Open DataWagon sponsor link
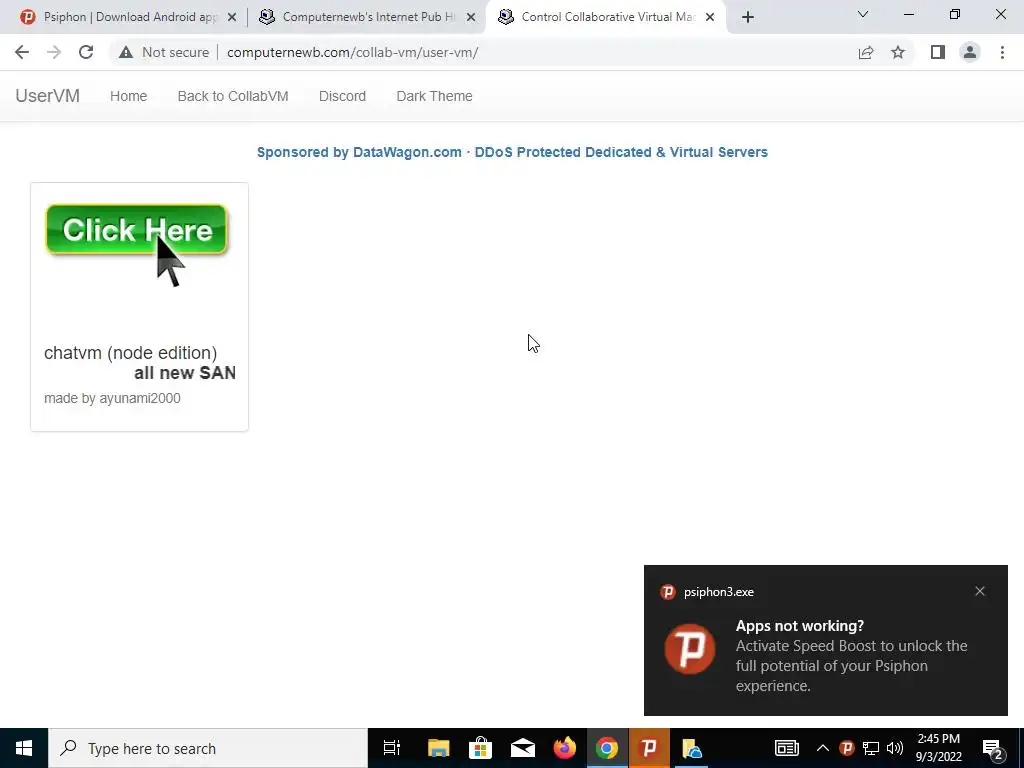 [512, 152]
